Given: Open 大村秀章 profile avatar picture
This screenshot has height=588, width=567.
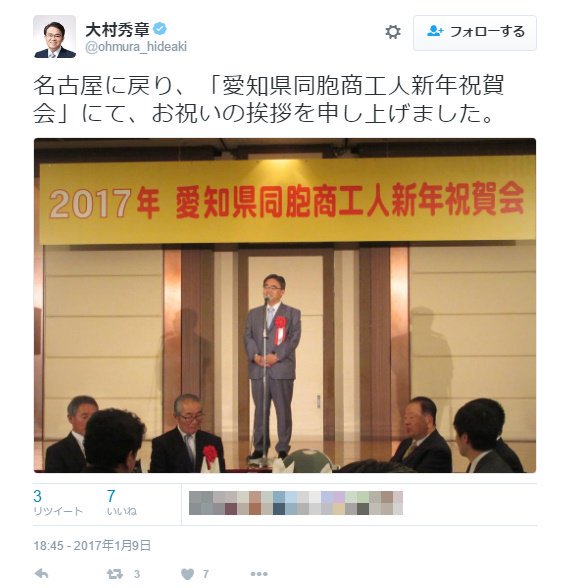Looking at the screenshot, I should 55,37.
